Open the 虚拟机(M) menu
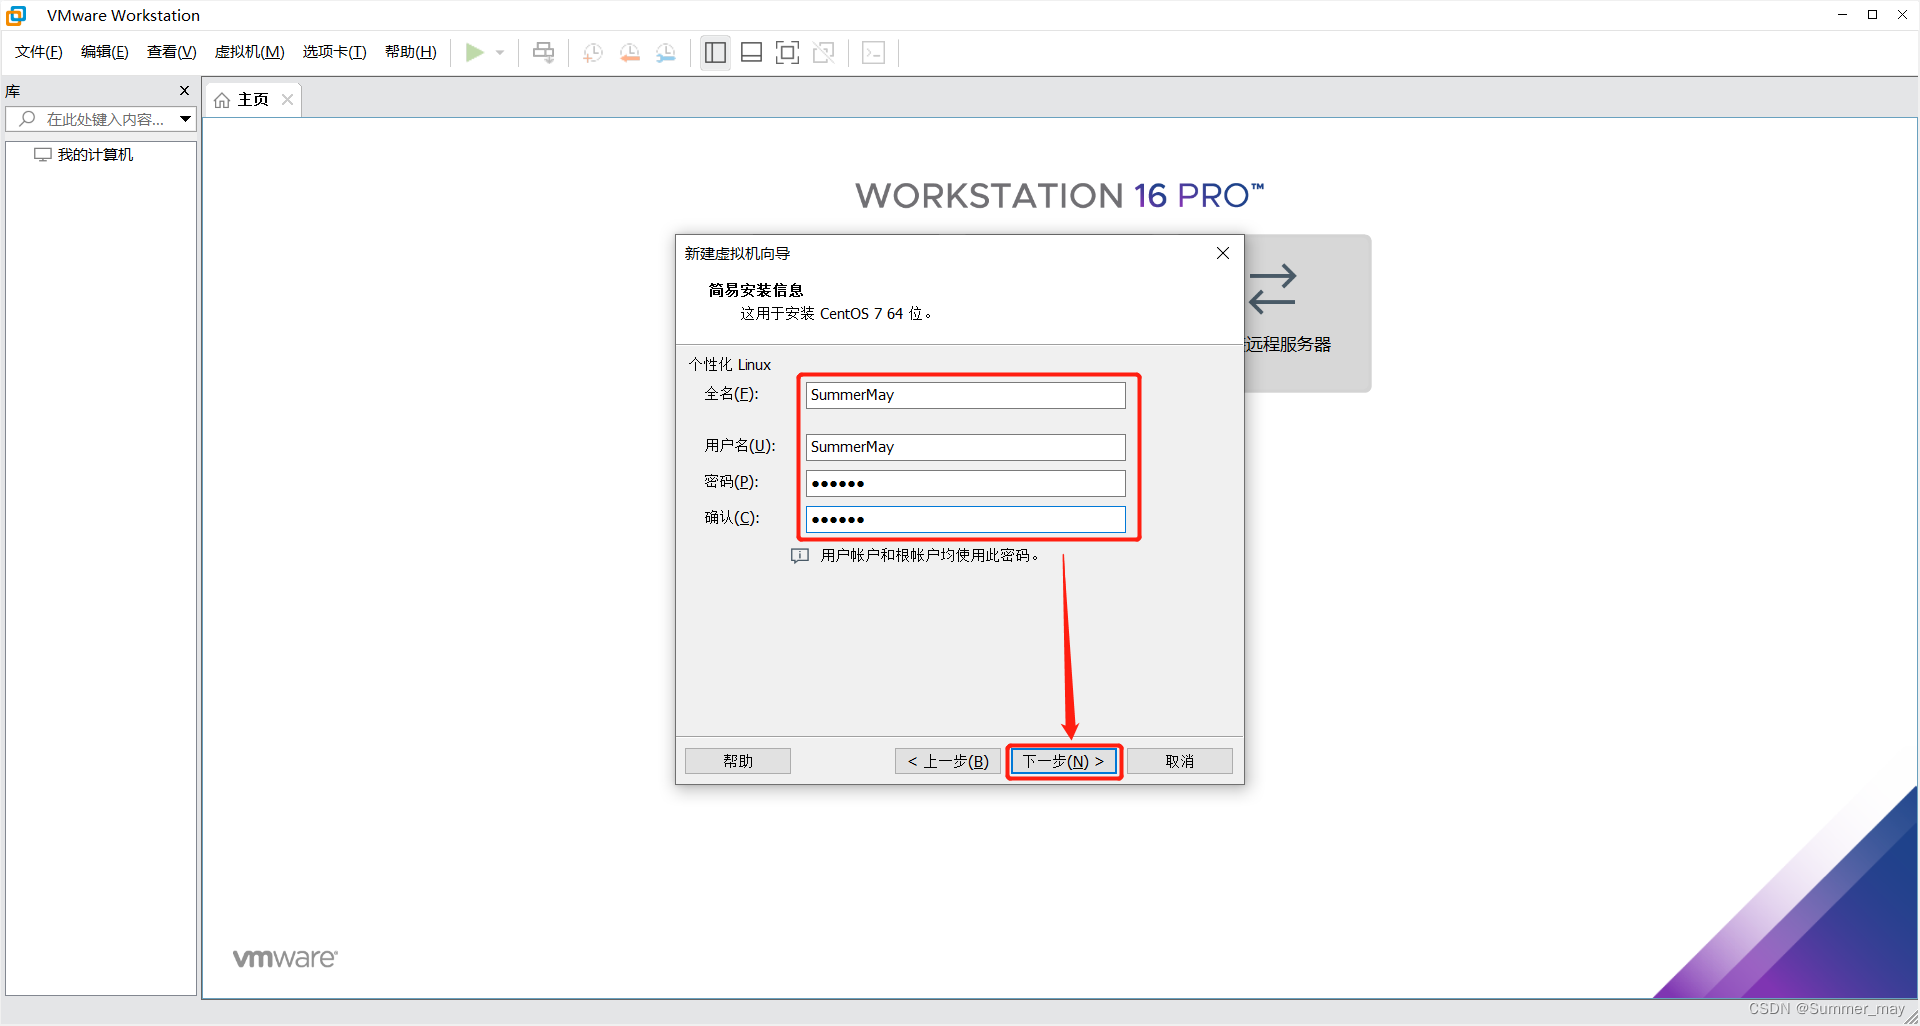Screen dimensions: 1920x1026 tap(249, 52)
